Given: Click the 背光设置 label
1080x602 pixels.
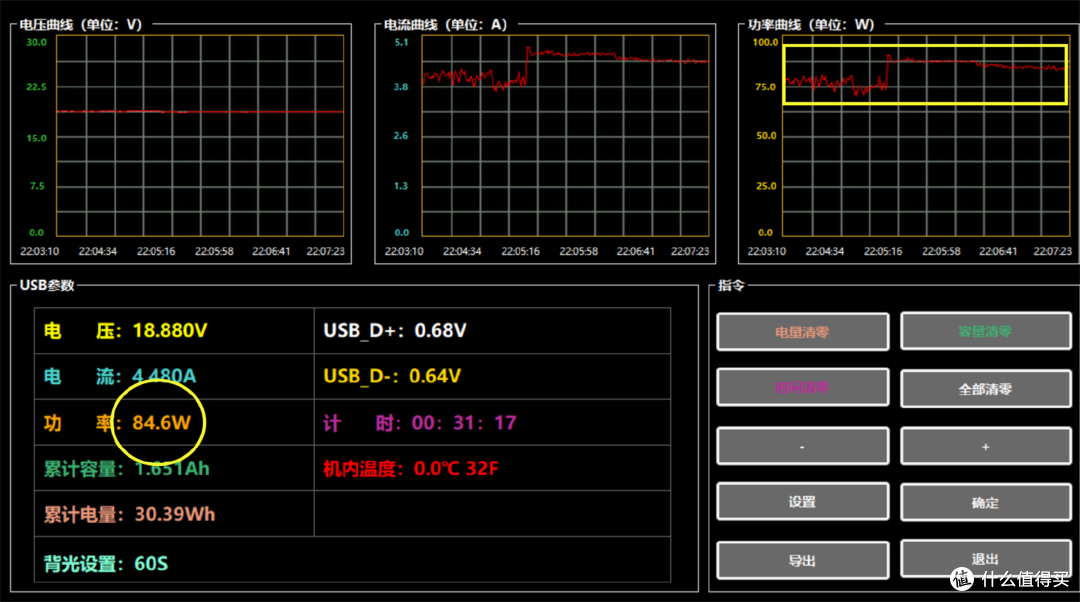Looking at the screenshot, I should pos(83,564).
